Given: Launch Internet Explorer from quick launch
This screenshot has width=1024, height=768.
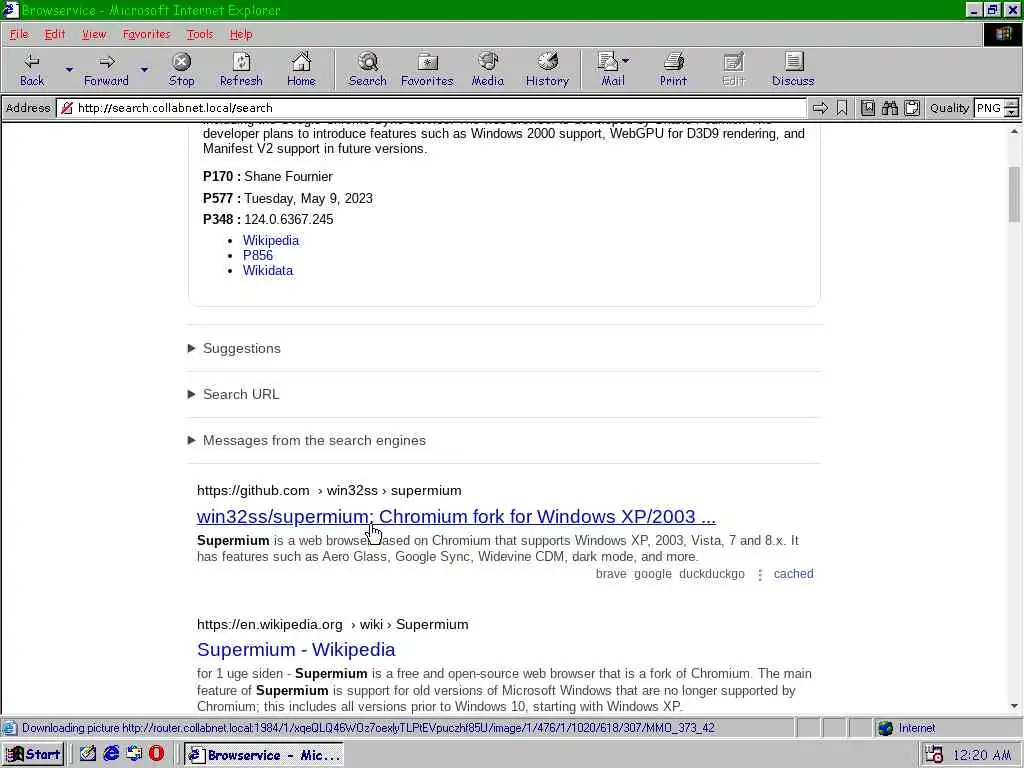Looking at the screenshot, I should click(x=111, y=754).
